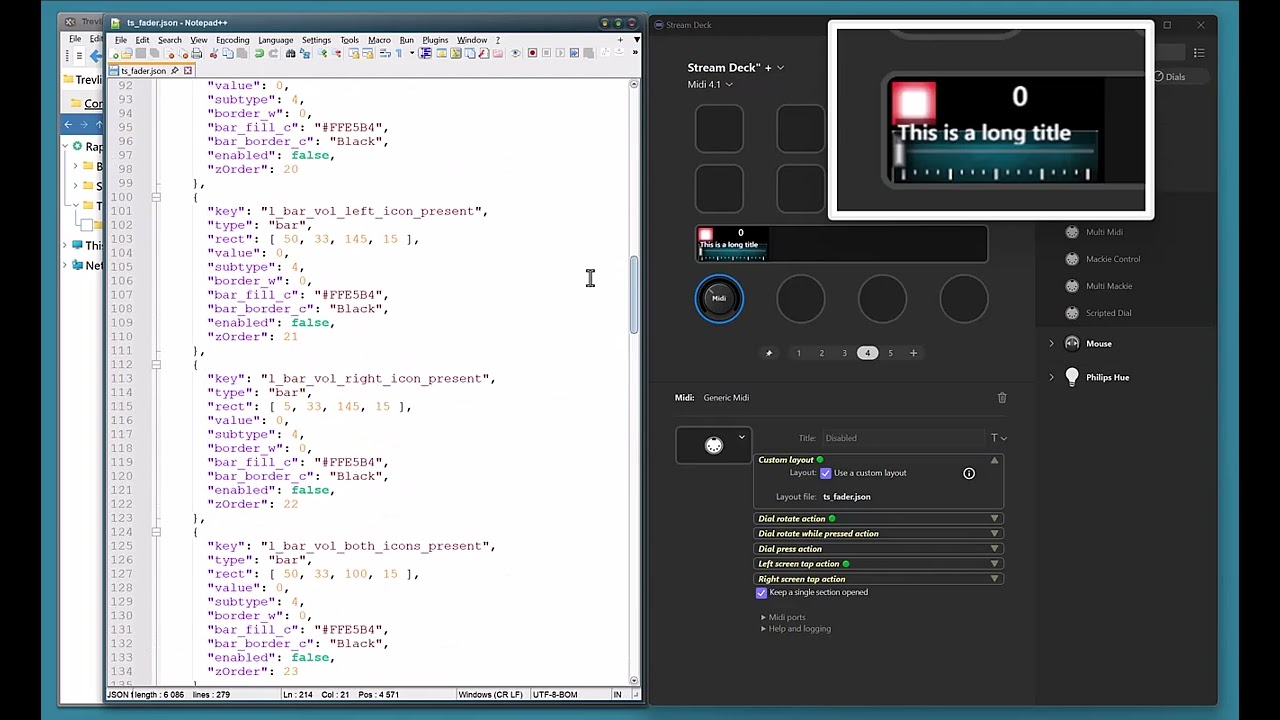The image size is (1280, 720).
Task: Click the Find binoculars icon in Notepad++
Action: point(290,53)
